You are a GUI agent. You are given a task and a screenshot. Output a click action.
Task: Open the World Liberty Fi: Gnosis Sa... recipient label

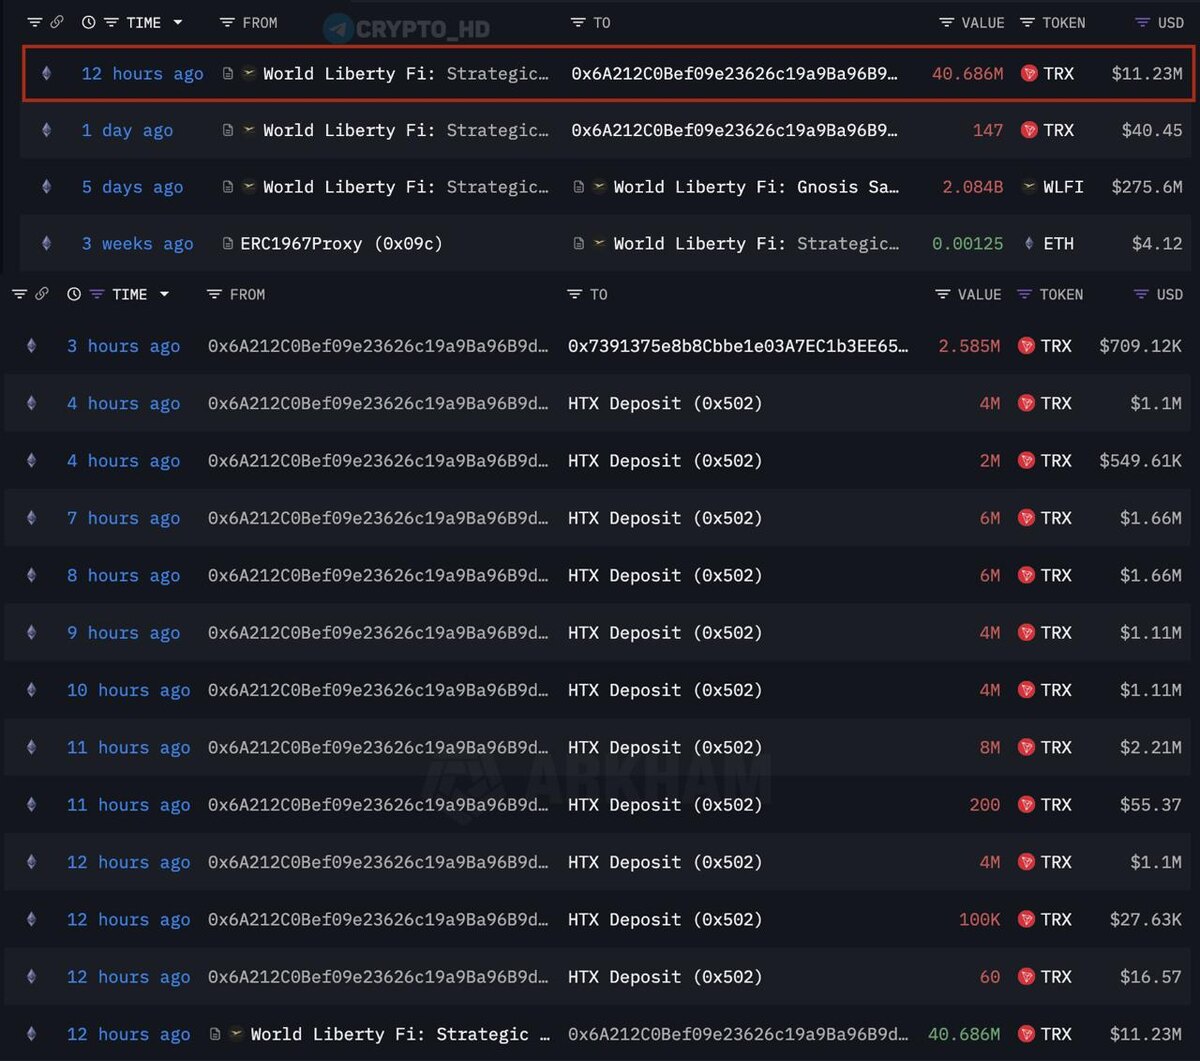point(756,187)
